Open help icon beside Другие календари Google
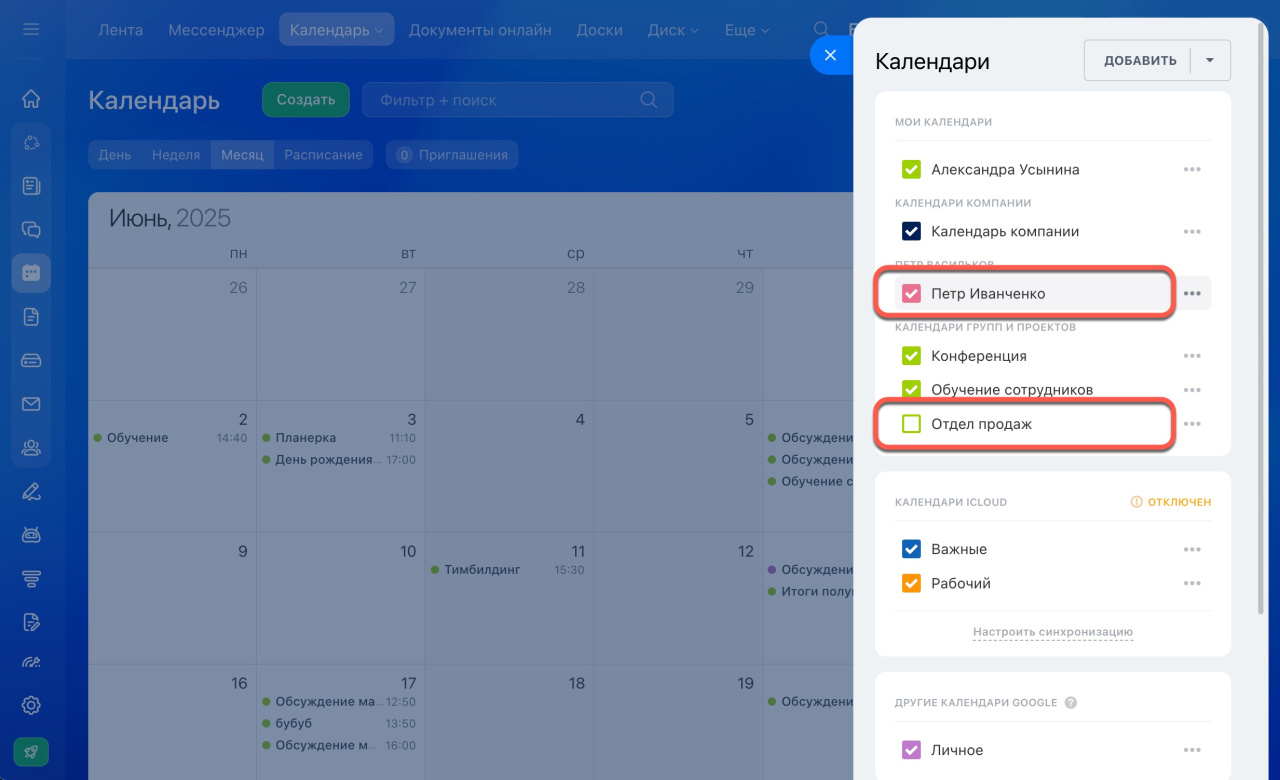 1071,703
